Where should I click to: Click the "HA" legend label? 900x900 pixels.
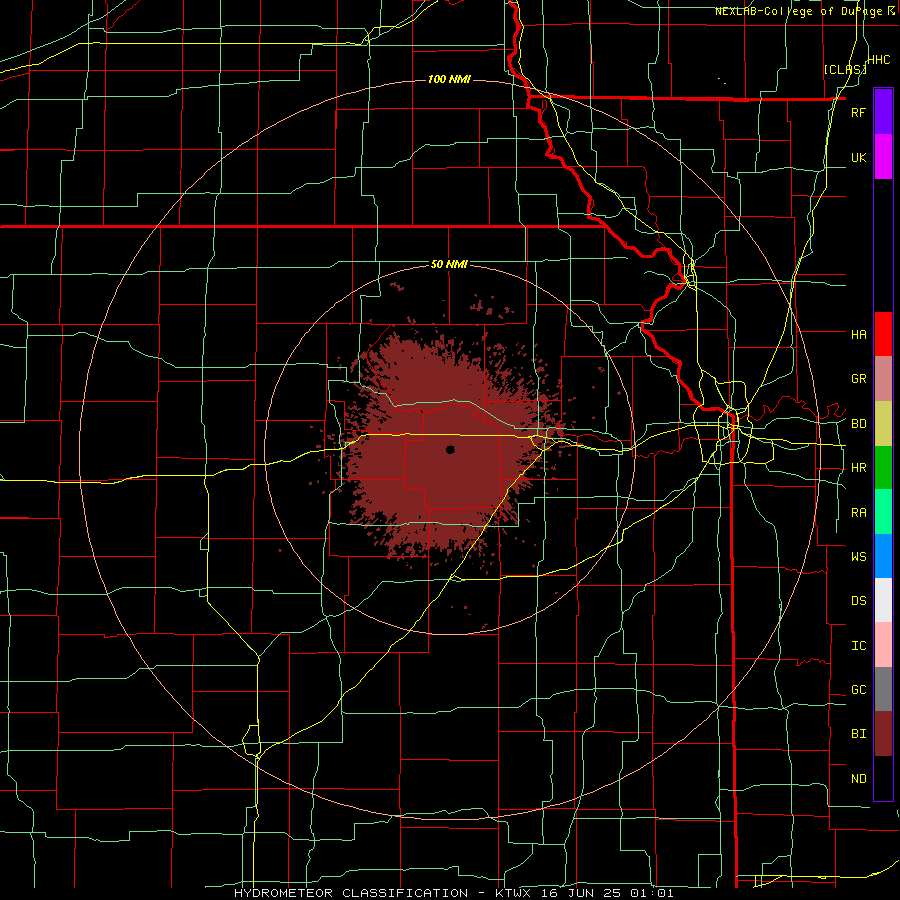[x=858, y=335]
